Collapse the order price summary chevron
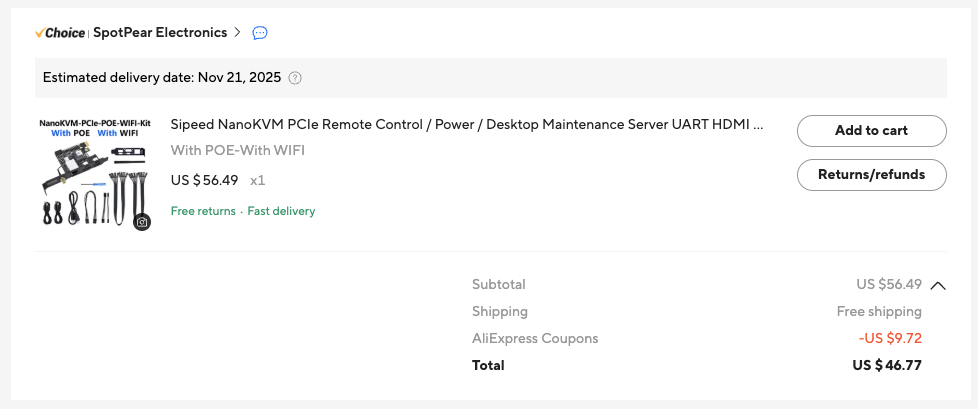The width and height of the screenshot is (978, 409). click(938, 285)
